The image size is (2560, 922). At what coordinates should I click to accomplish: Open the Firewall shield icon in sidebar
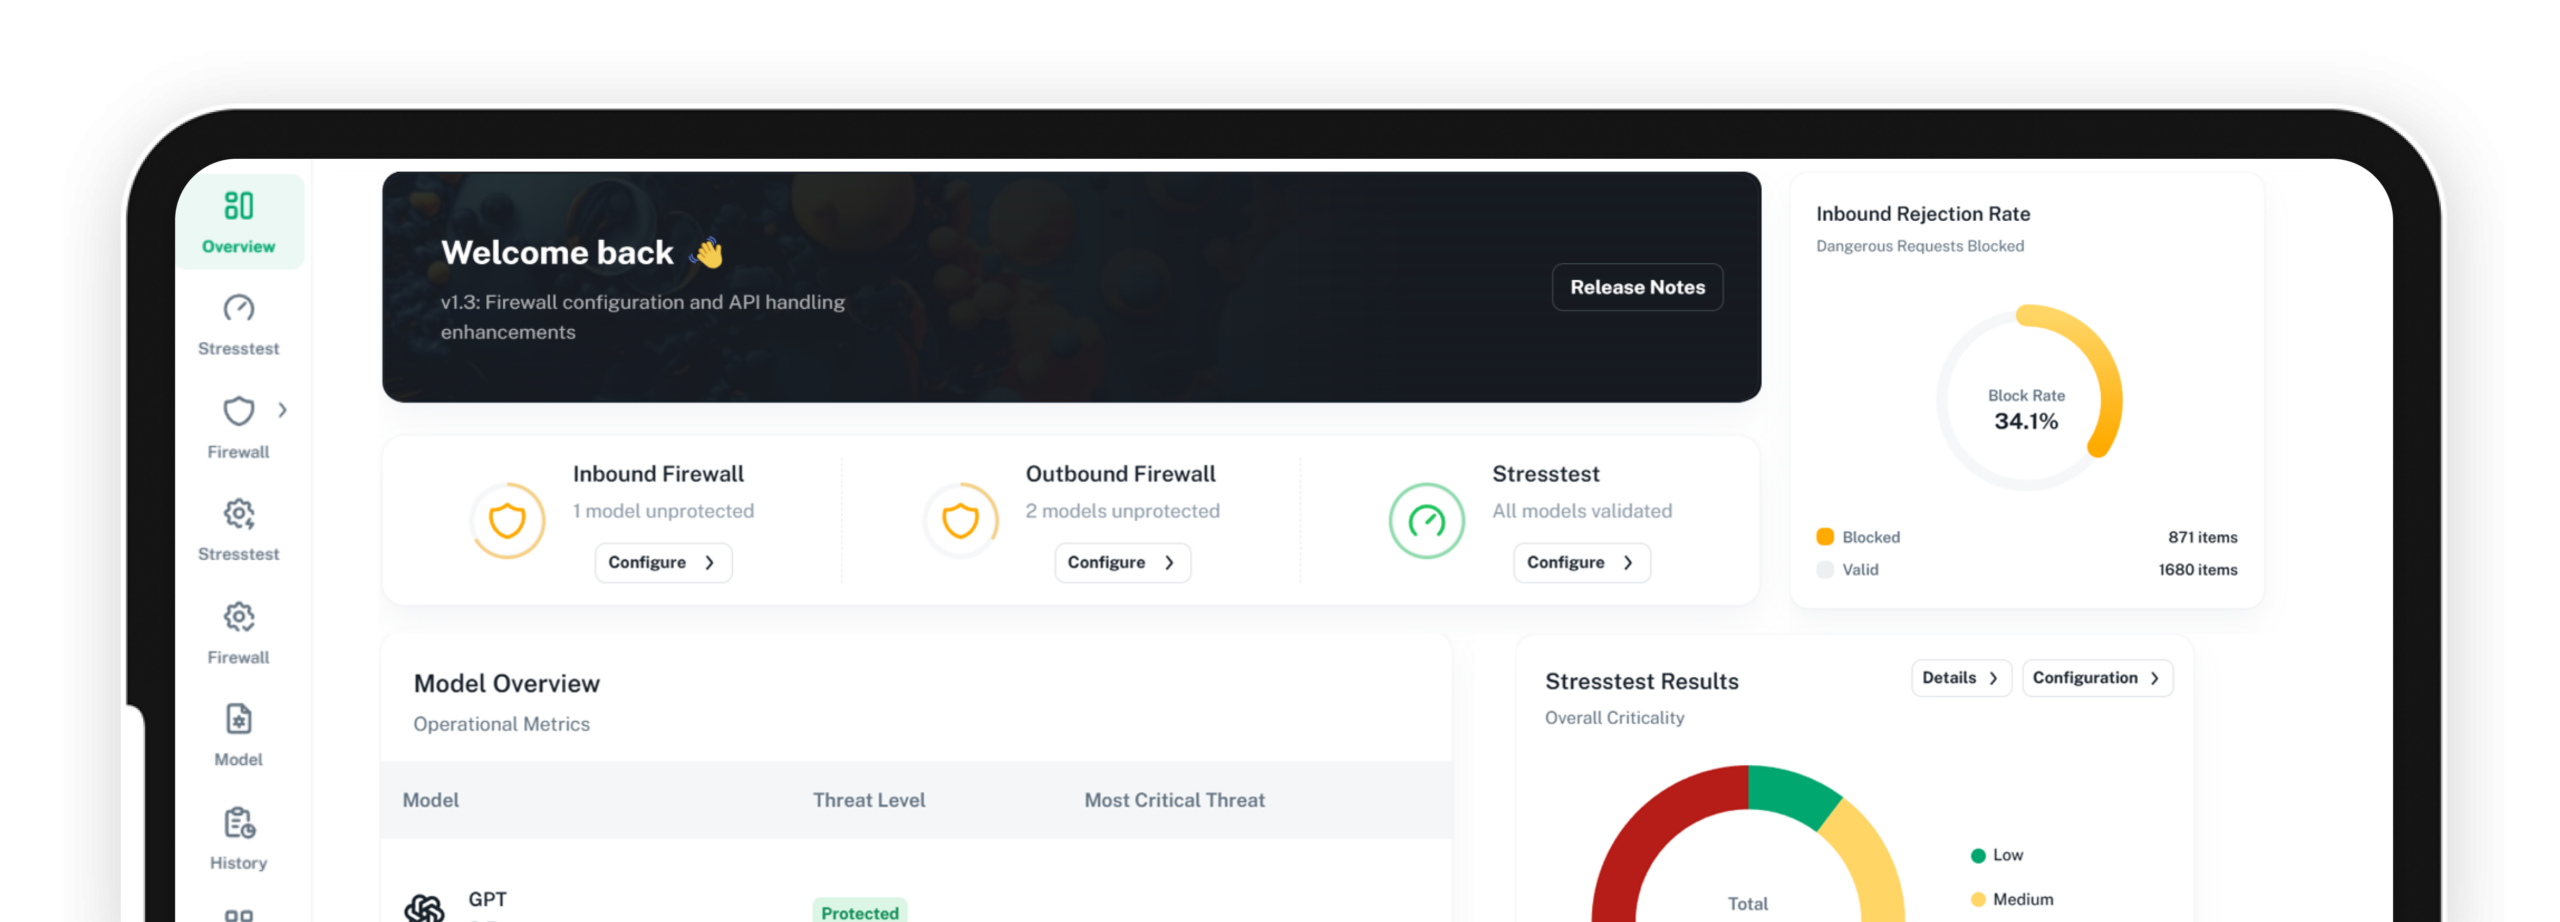pyautogui.click(x=238, y=411)
